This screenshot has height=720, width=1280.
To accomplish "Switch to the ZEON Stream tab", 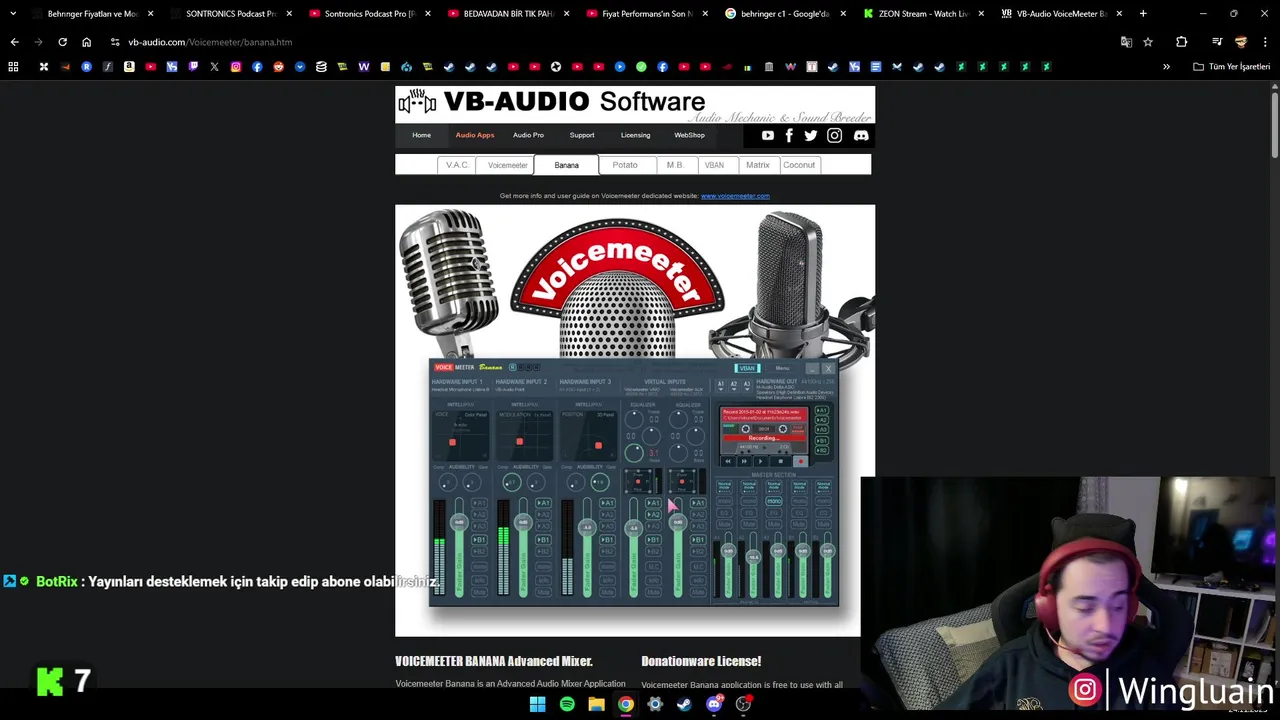I will (x=923, y=14).
